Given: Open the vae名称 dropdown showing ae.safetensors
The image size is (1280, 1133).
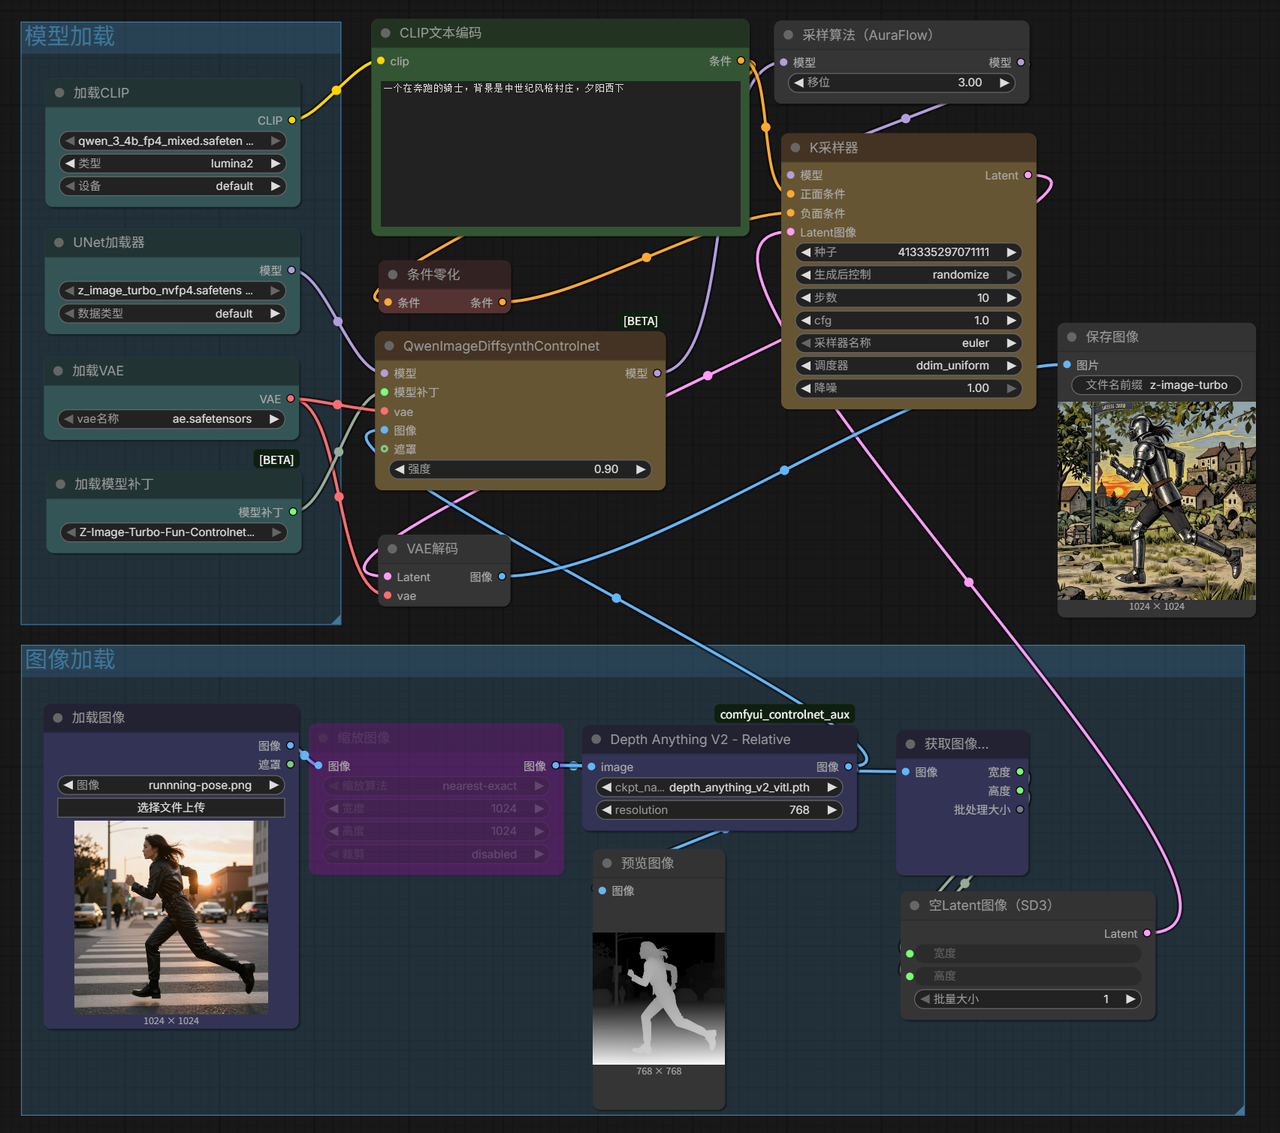Looking at the screenshot, I should [x=170, y=419].
